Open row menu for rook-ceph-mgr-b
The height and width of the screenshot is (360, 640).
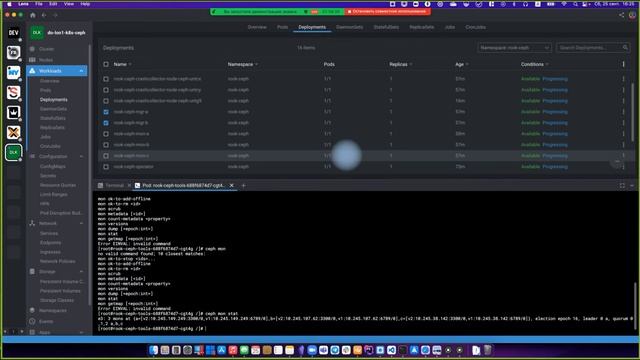click(x=623, y=123)
